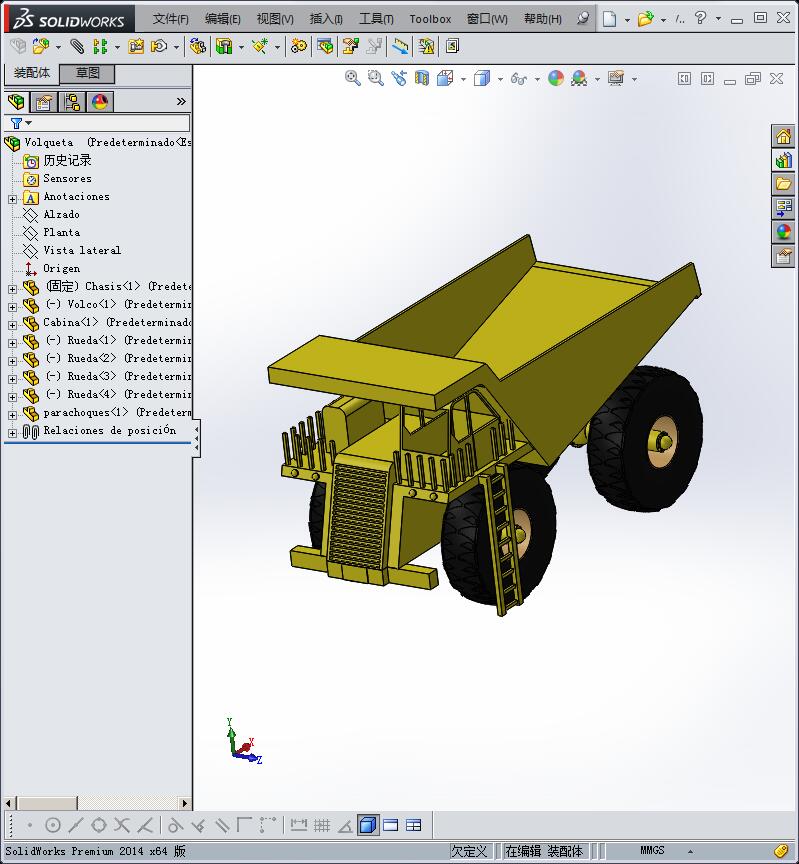Click the Clearance Verification warning icon

(426, 46)
